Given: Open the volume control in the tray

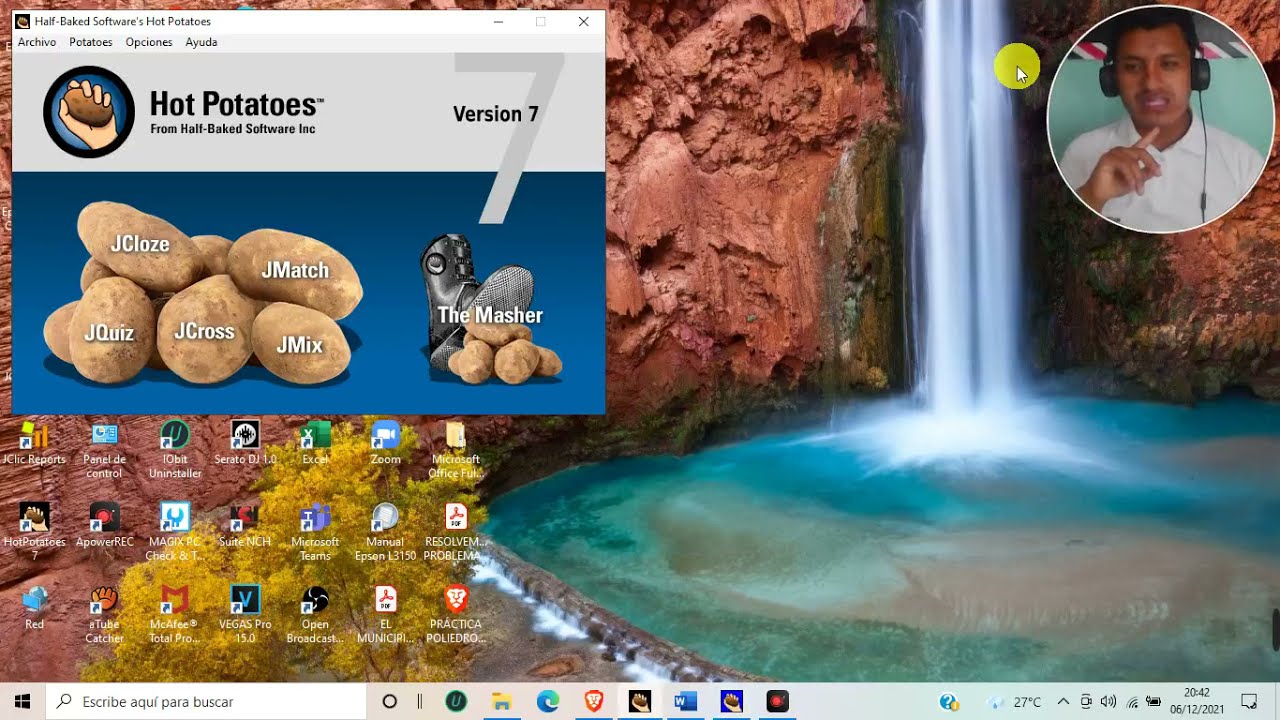Looking at the screenshot, I should pyautogui.click(x=1108, y=702).
